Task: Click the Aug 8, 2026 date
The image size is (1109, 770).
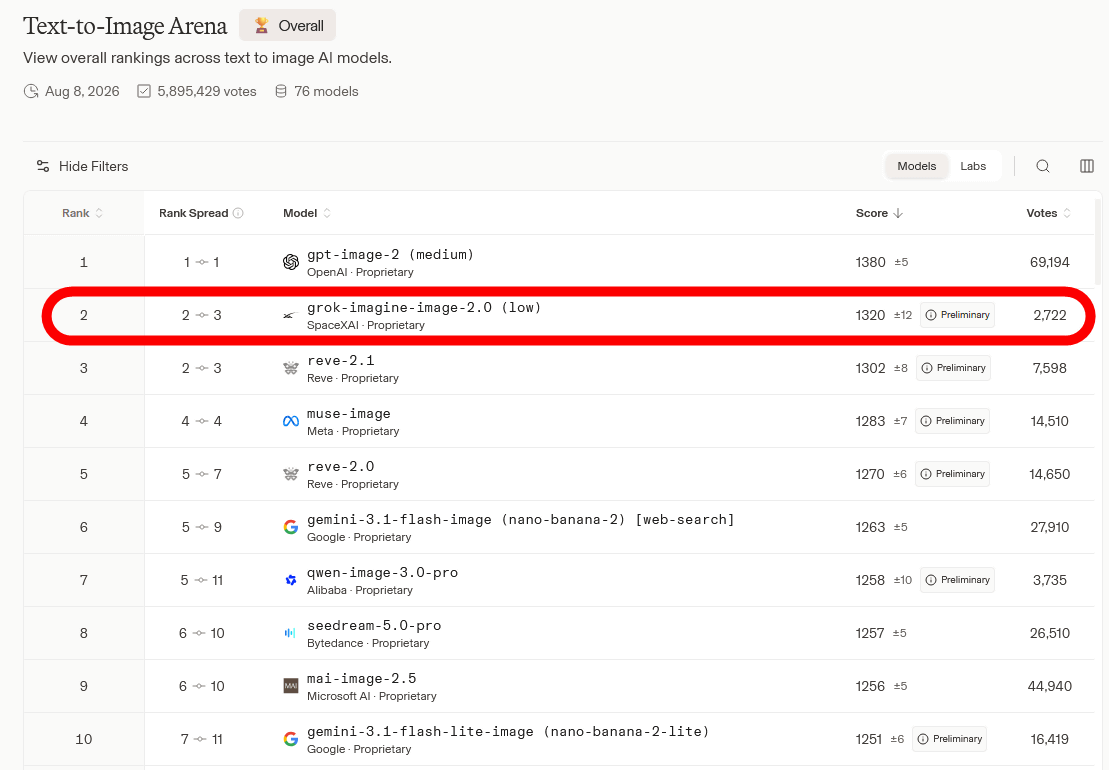Action: 82,91
